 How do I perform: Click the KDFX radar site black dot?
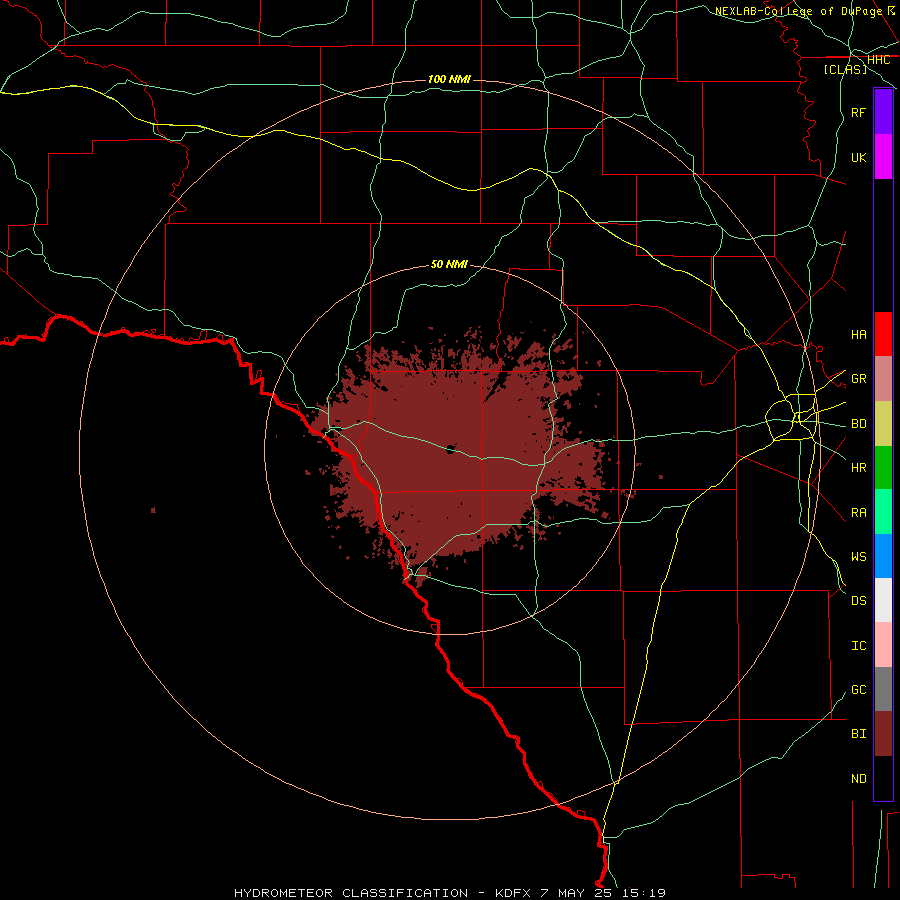point(451,449)
